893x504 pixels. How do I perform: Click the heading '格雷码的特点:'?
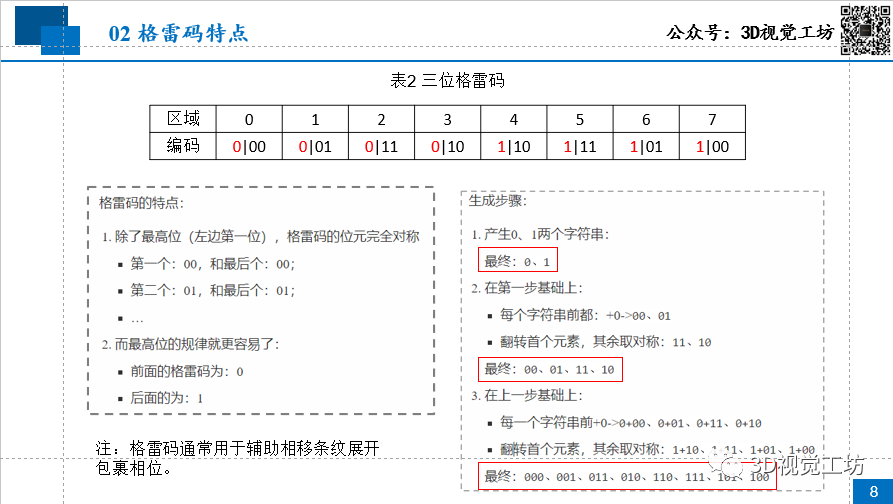(x=141, y=203)
